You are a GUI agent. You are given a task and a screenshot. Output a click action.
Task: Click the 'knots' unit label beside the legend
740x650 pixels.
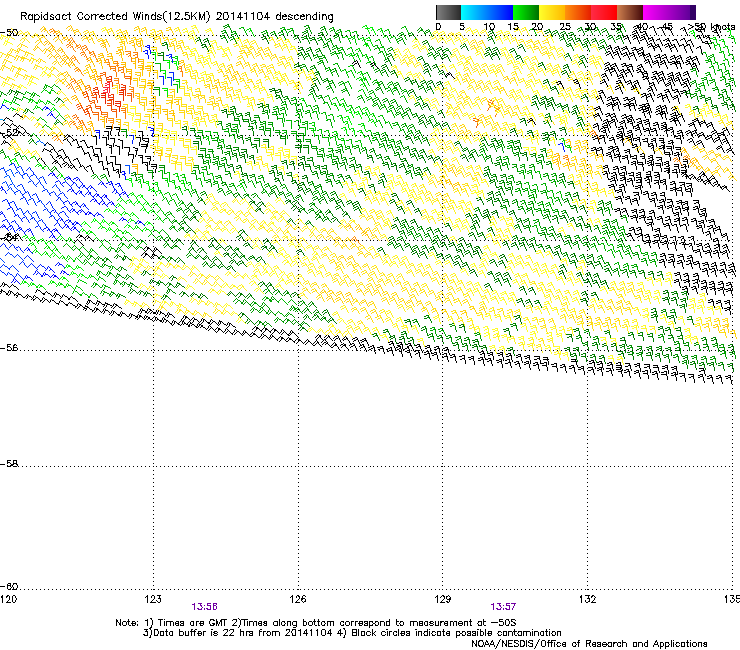tap(723, 27)
